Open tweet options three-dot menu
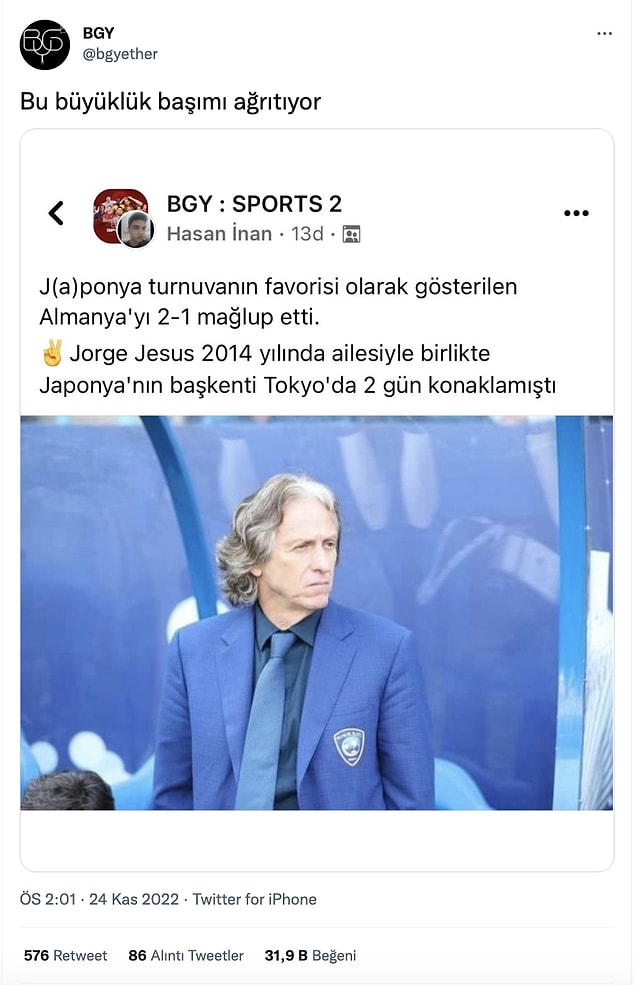This screenshot has width=635, height=985. pyautogui.click(x=604, y=33)
